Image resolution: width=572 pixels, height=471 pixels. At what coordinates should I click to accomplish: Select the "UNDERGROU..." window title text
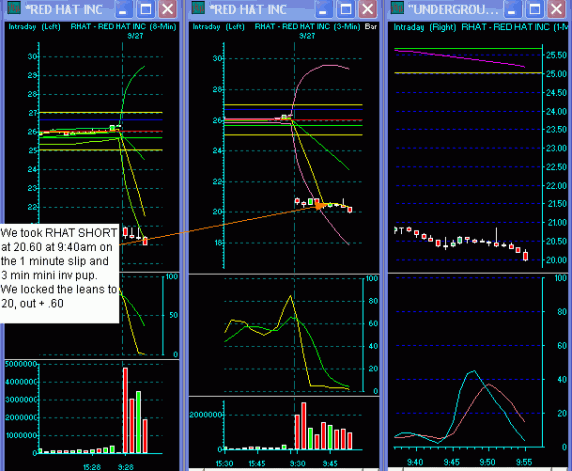point(453,9)
